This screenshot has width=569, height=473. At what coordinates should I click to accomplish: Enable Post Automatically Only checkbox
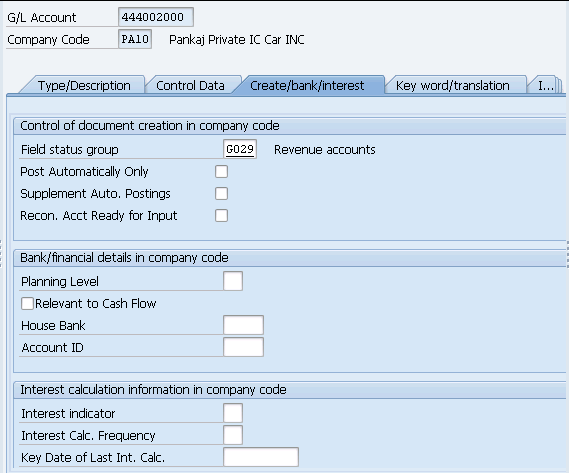pyautogui.click(x=221, y=172)
